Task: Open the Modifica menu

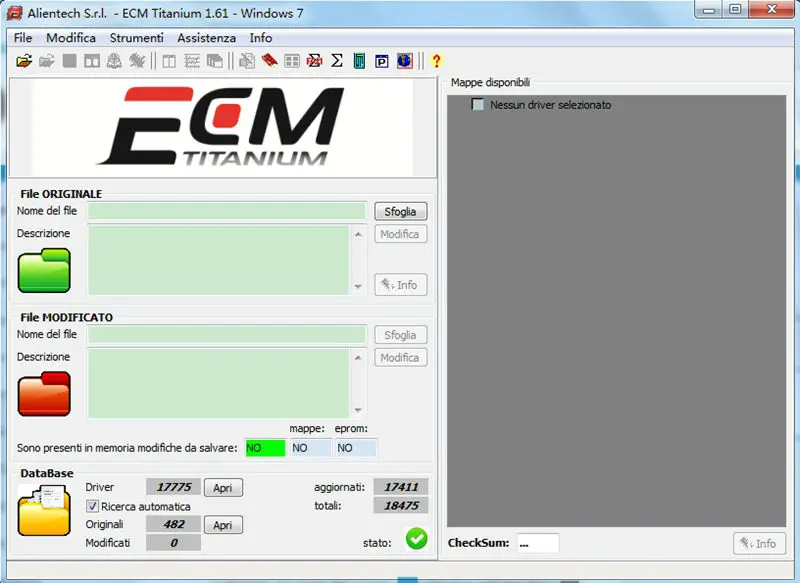Action: pyautogui.click(x=71, y=38)
